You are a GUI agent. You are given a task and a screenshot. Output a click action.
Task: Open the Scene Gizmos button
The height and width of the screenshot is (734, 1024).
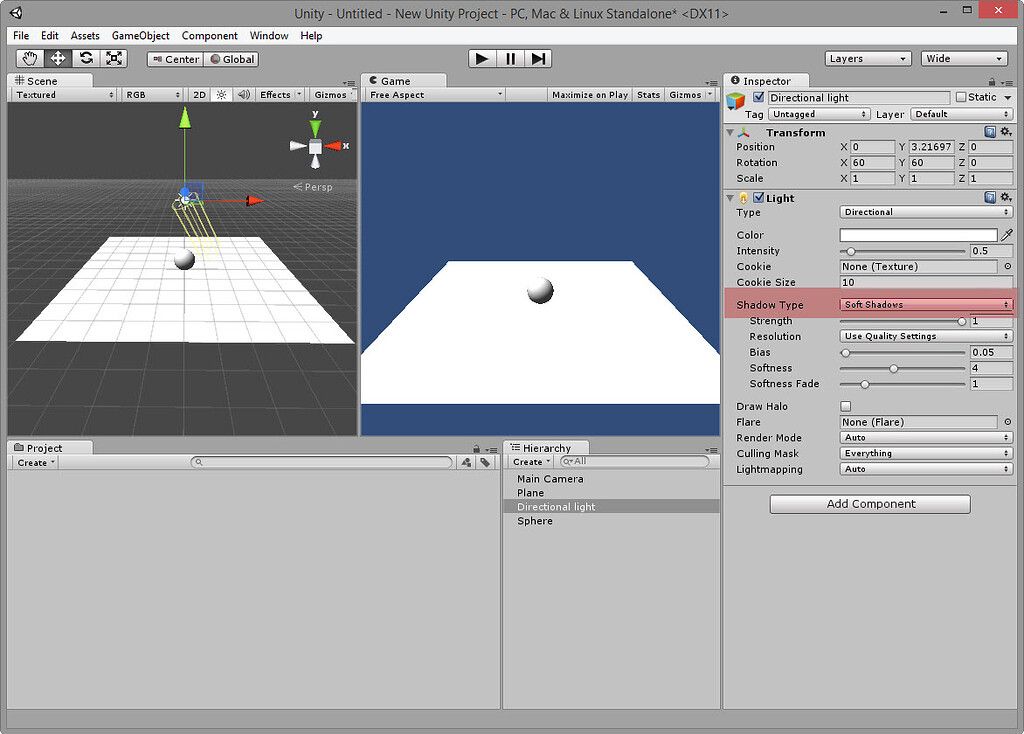pos(332,95)
